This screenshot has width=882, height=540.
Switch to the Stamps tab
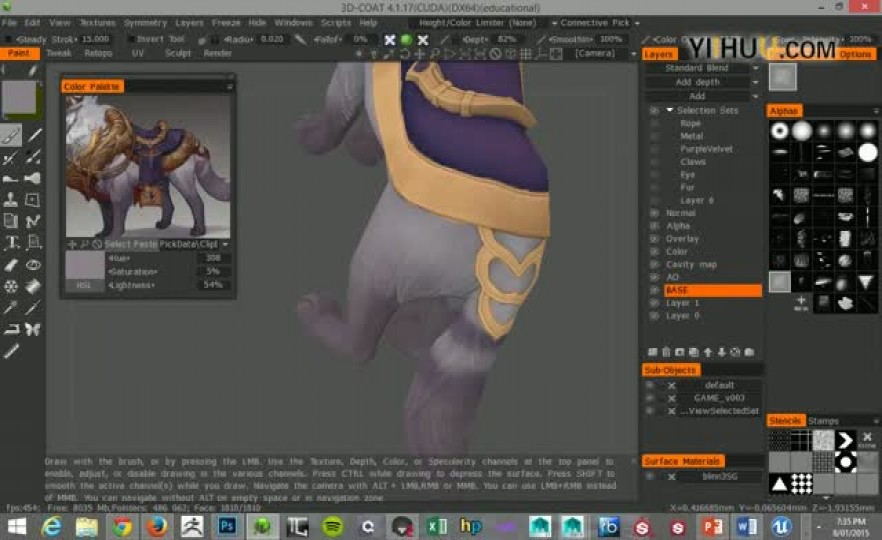pos(823,421)
